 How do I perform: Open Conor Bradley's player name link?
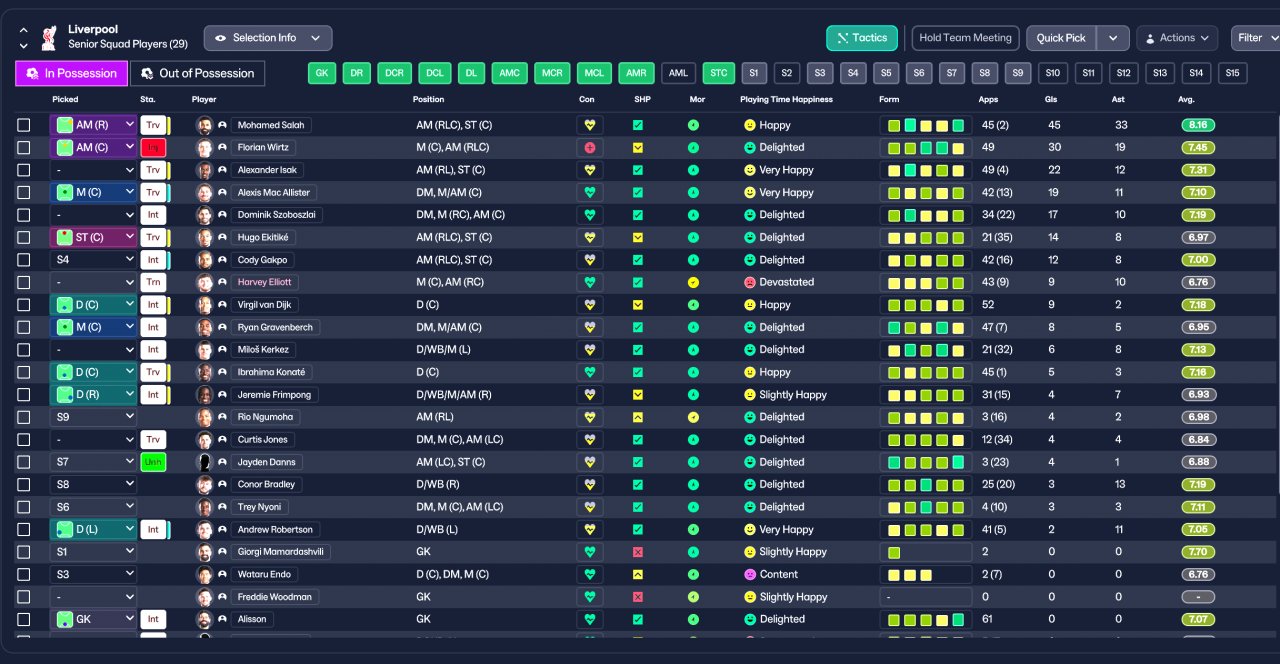(x=266, y=484)
